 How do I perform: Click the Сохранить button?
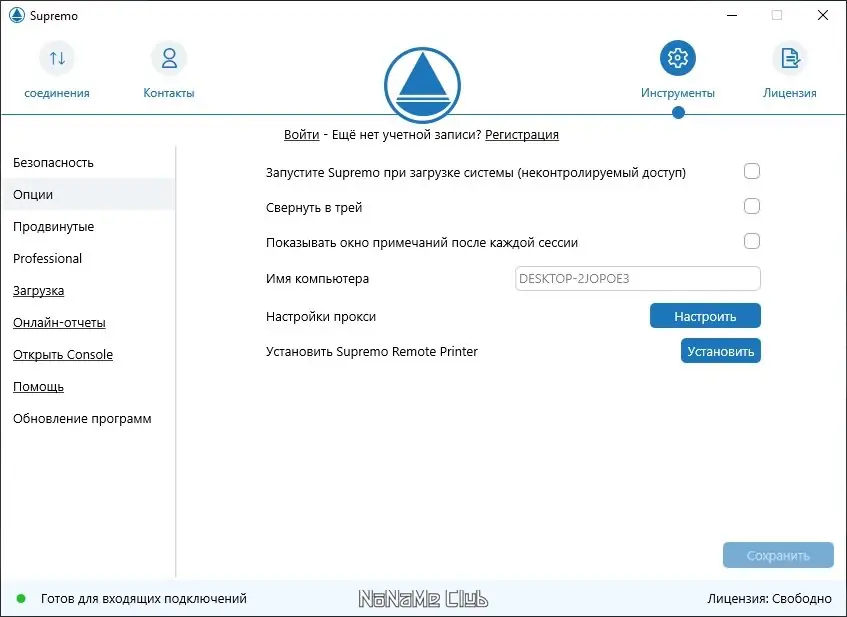(x=778, y=555)
